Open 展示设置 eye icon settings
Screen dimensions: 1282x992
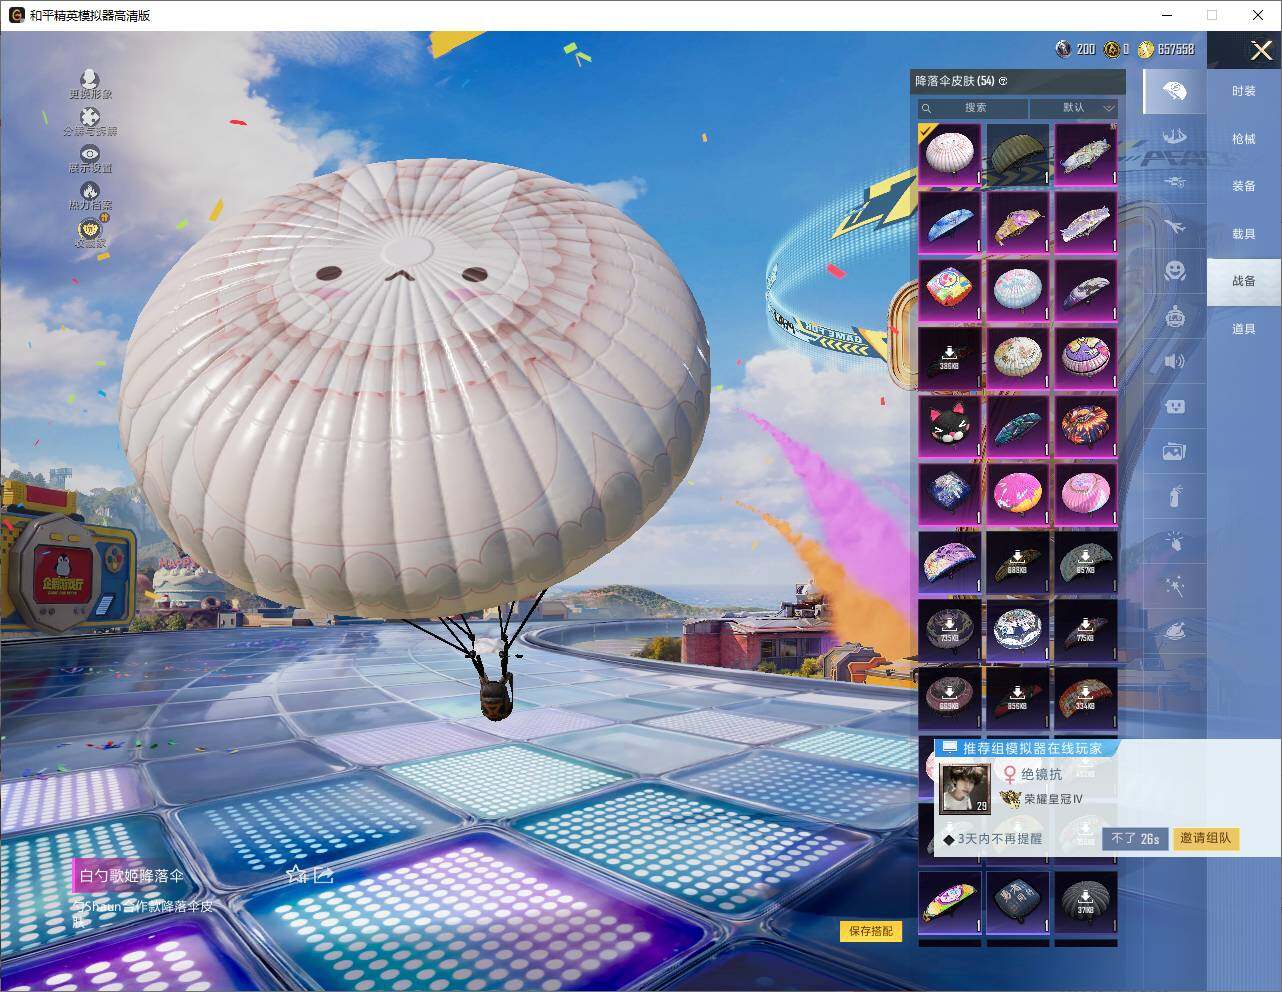point(90,153)
